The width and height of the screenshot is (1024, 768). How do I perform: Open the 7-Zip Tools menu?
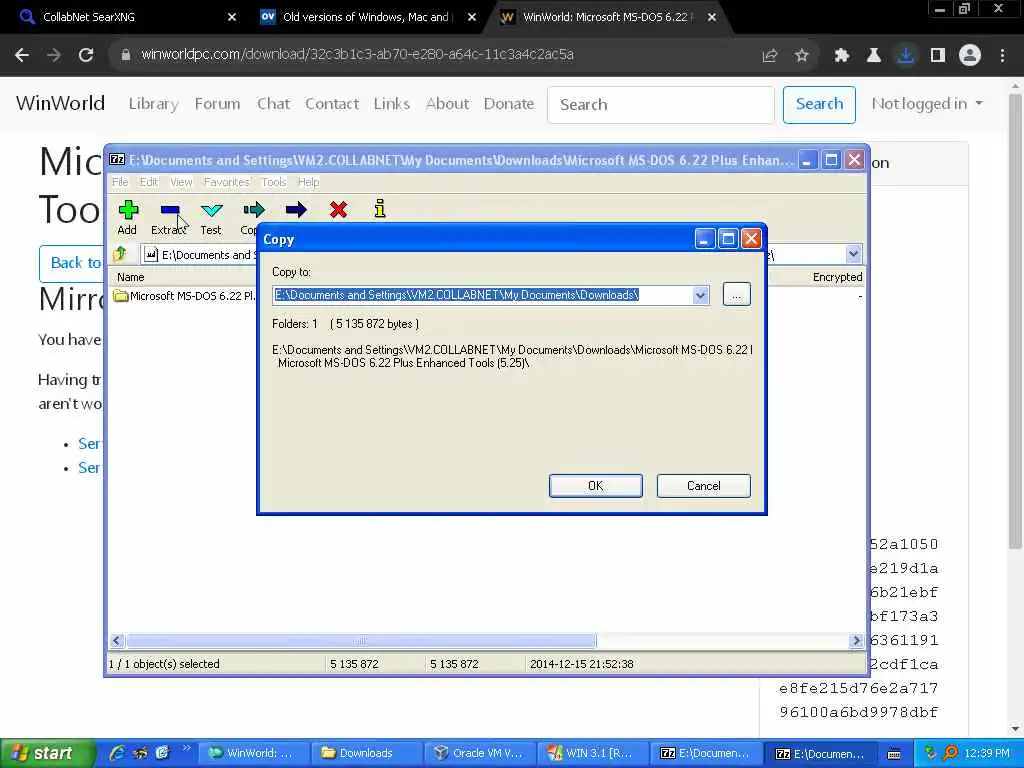pos(274,182)
